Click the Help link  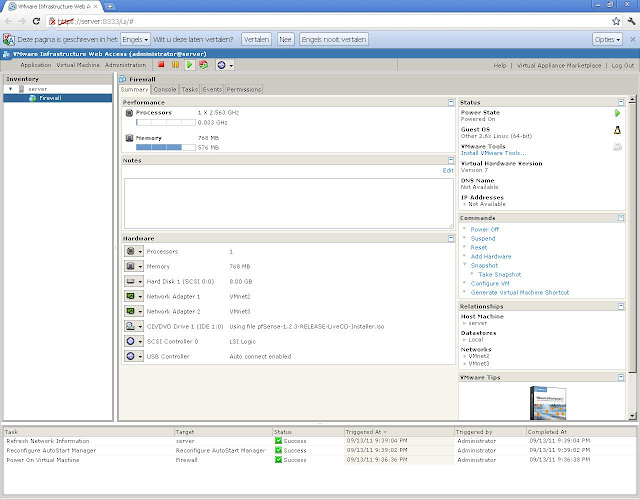click(x=499, y=65)
